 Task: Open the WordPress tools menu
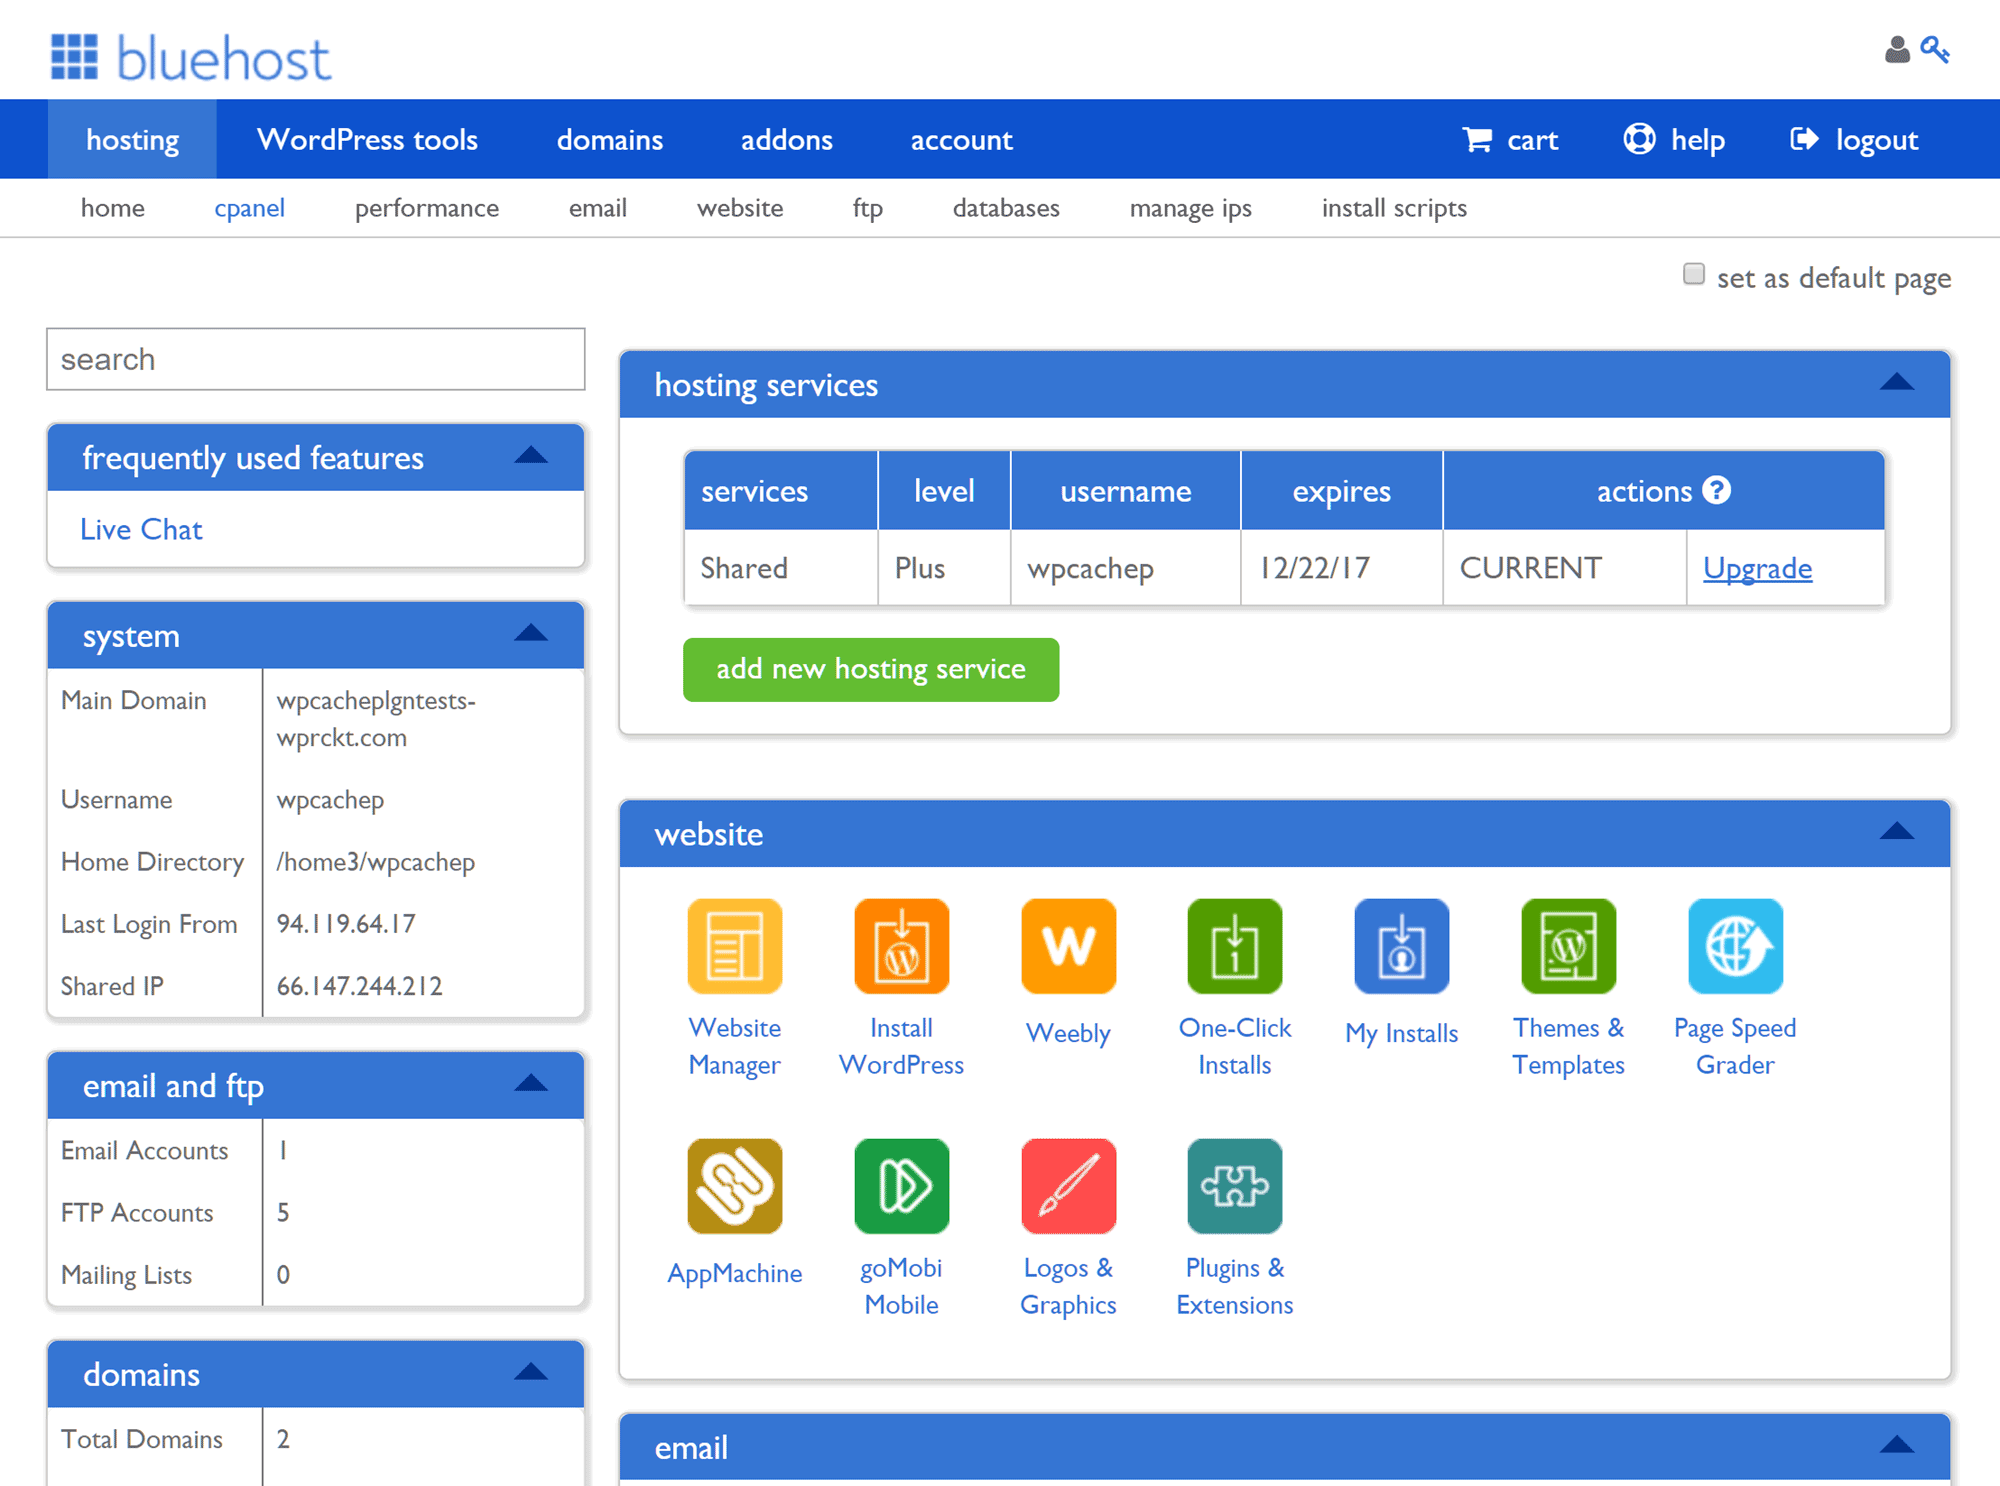pyautogui.click(x=367, y=140)
